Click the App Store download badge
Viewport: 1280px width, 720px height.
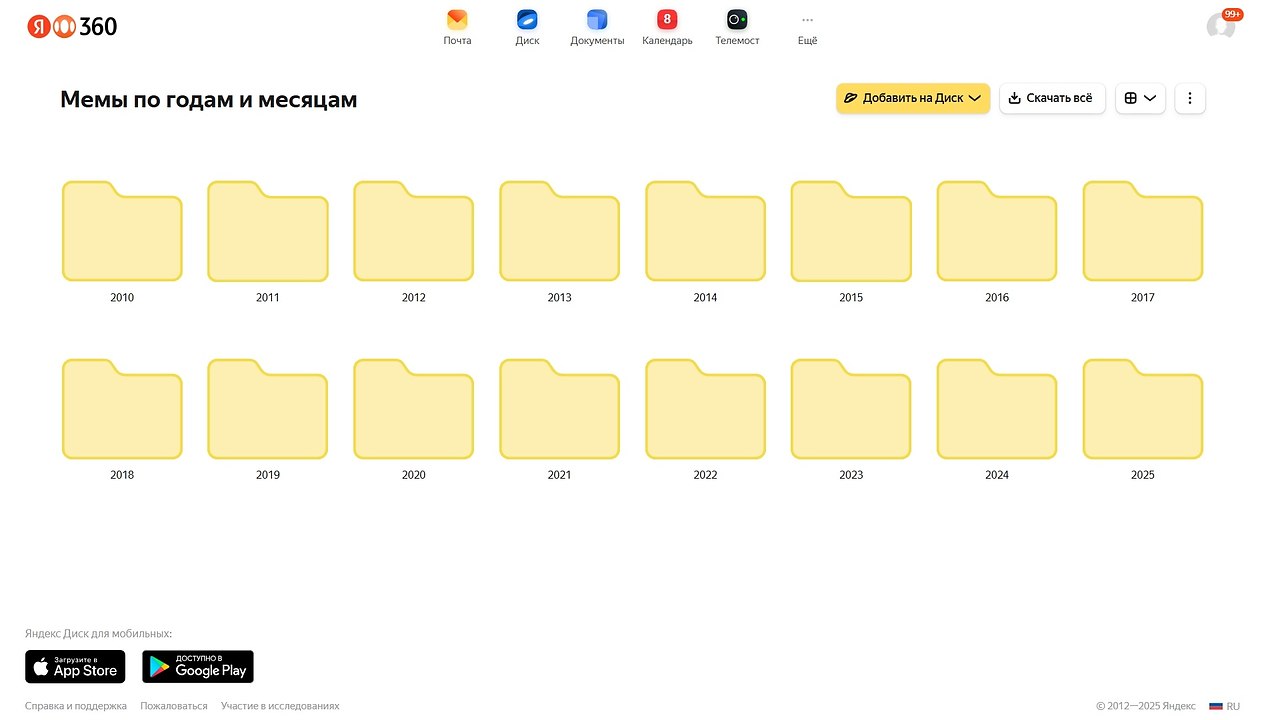point(75,667)
